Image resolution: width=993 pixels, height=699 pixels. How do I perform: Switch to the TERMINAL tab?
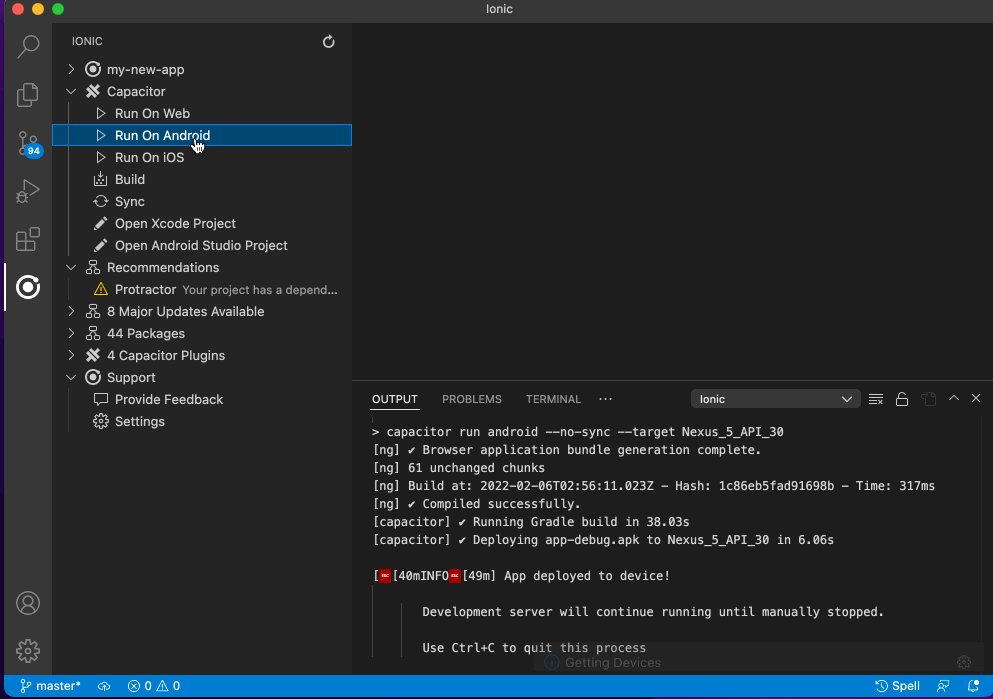(x=553, y=398)
